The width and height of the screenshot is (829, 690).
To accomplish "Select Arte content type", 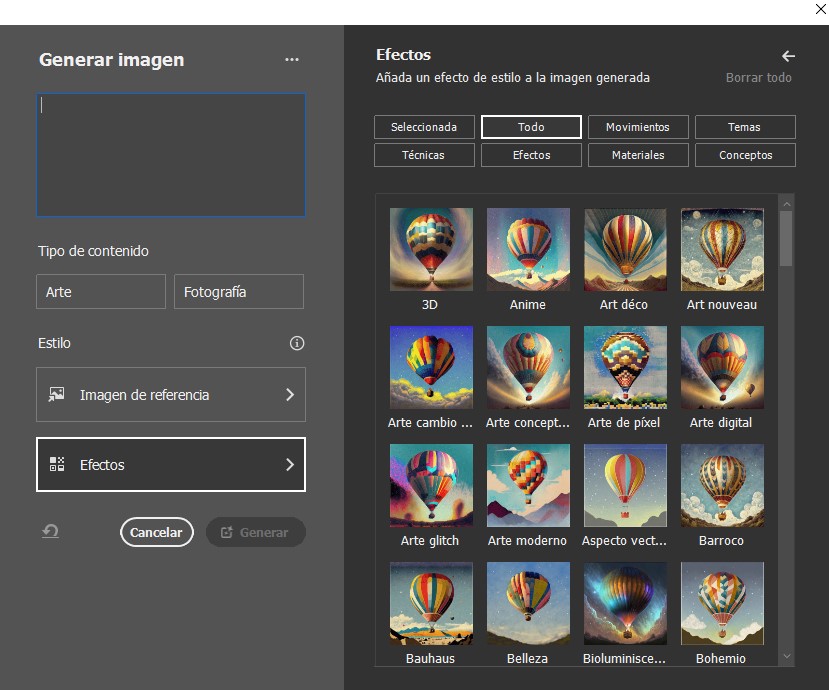I will coord(101,292).
